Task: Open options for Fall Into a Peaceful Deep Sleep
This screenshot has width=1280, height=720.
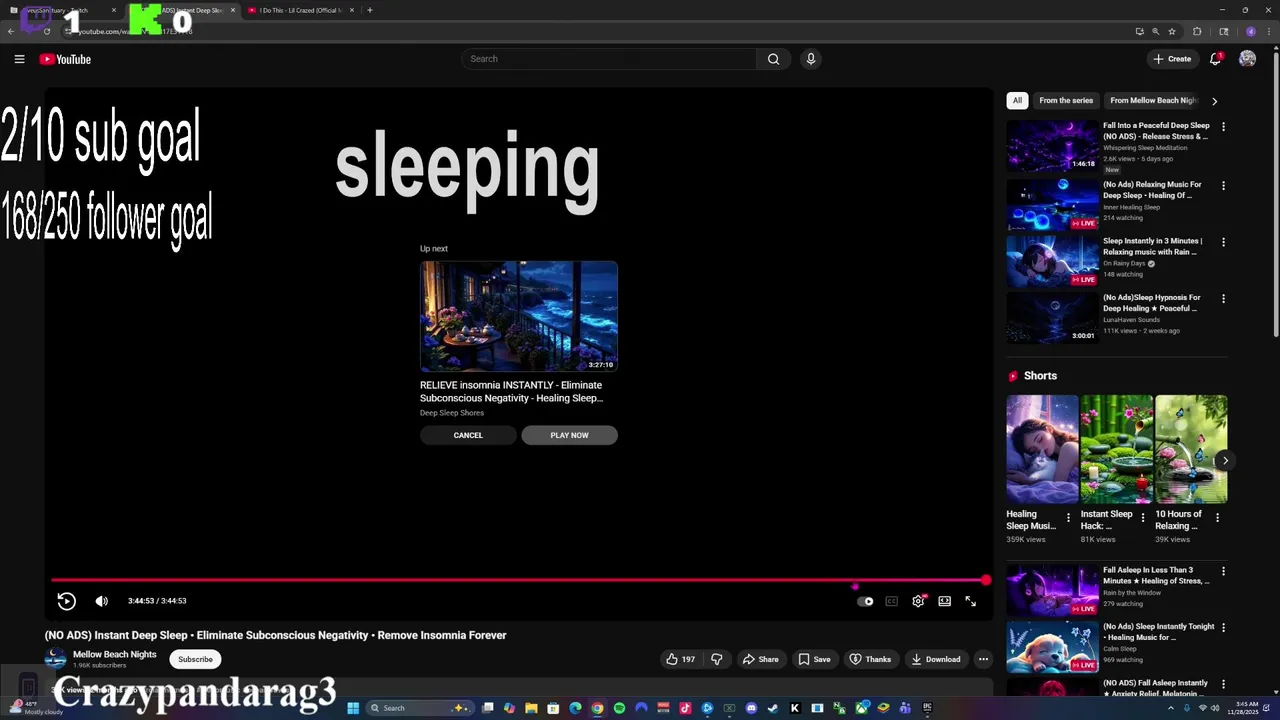Action: tap(1223, 127)
